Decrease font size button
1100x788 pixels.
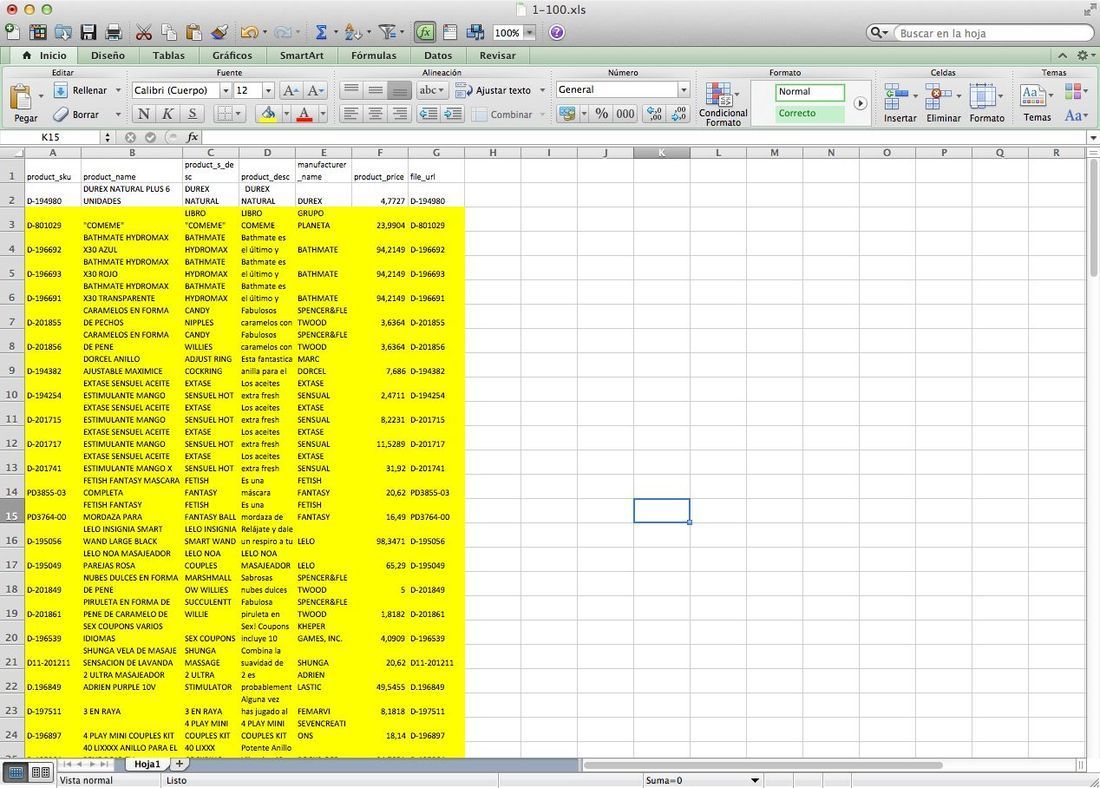click(x=315, y=91)
